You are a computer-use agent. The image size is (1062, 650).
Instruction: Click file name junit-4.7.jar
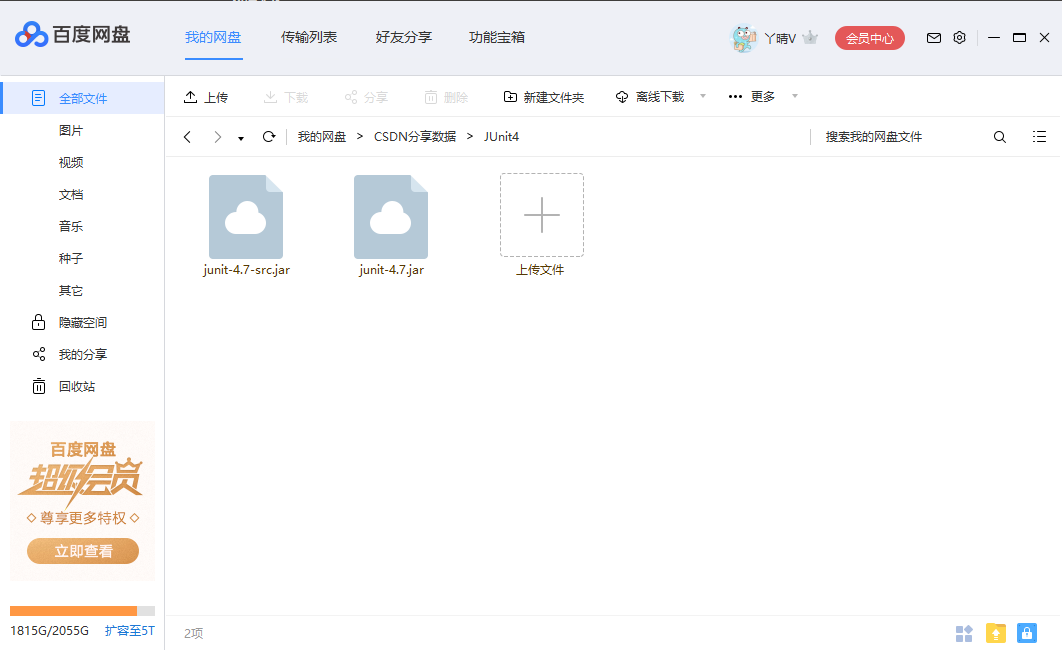click(391, 269)
